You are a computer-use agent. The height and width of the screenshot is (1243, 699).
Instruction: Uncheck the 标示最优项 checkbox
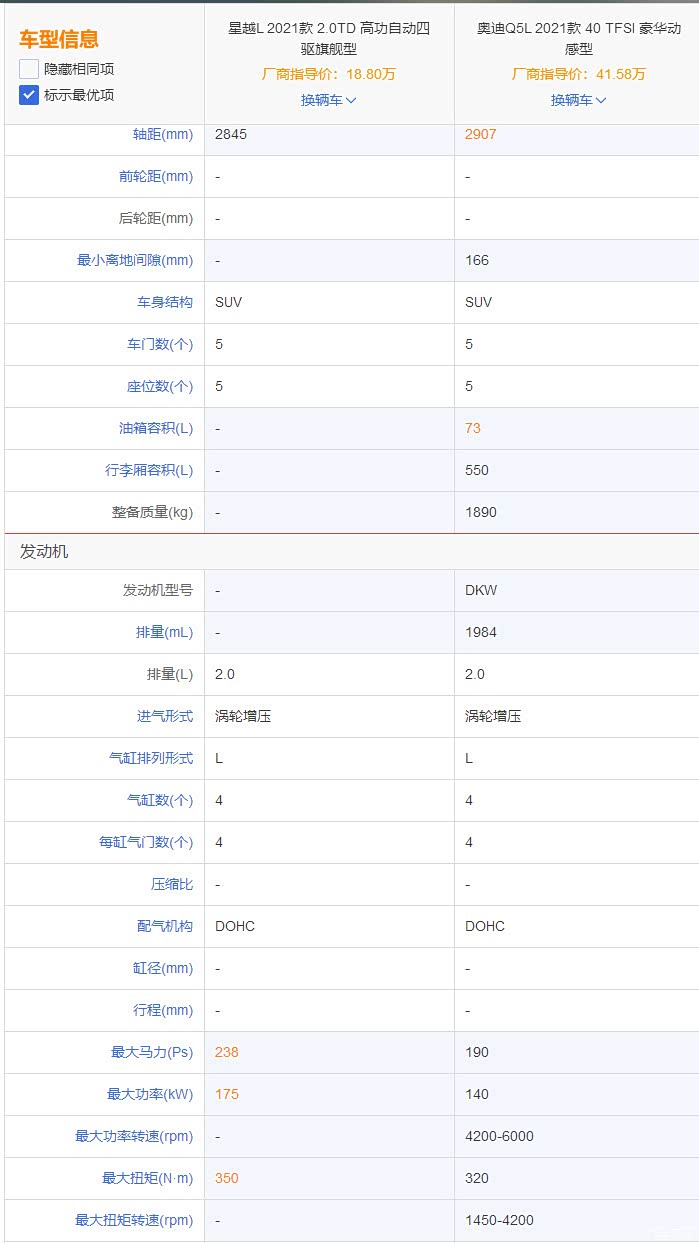coord(29,95)
